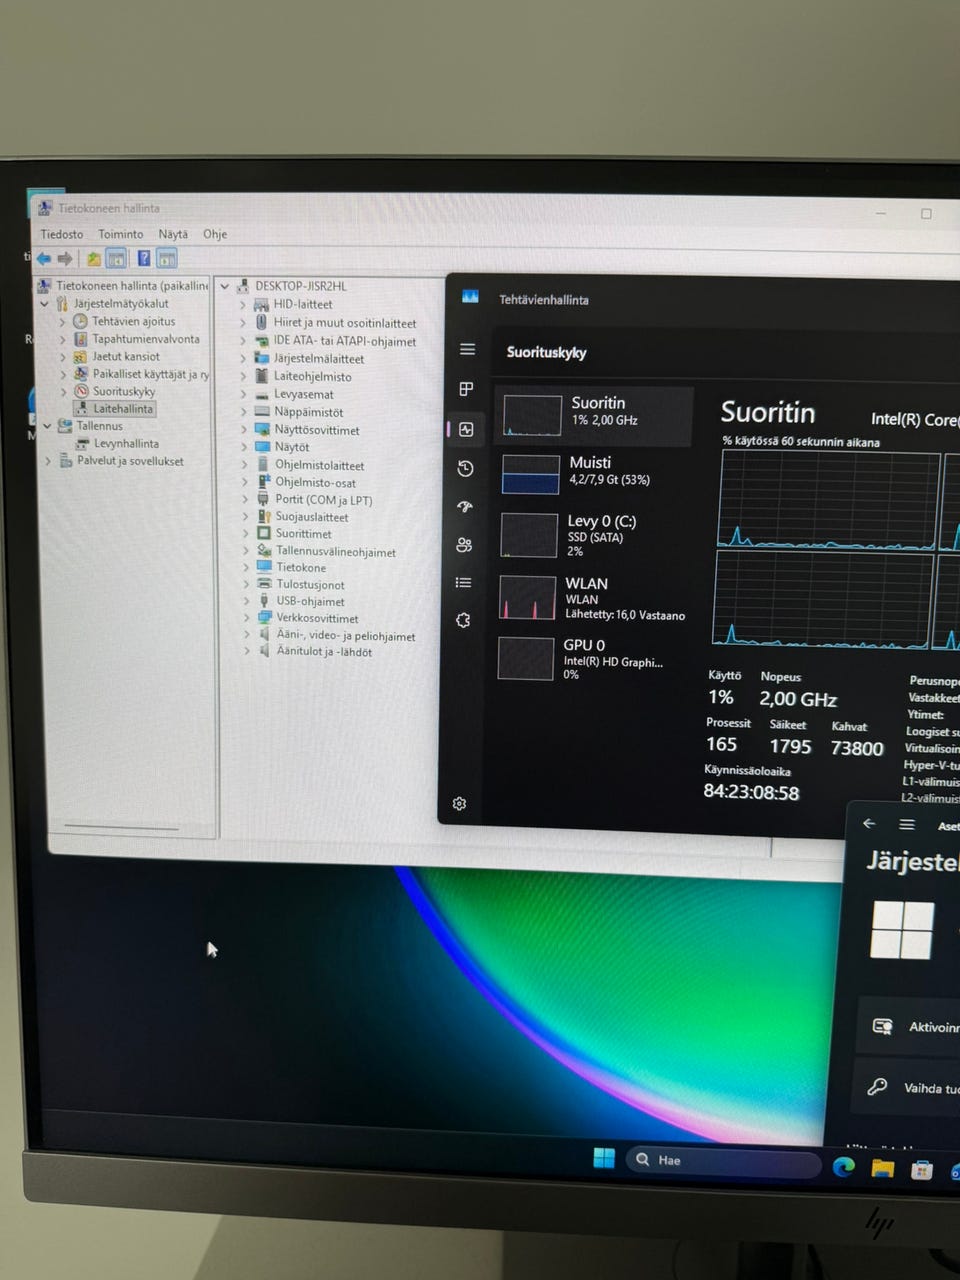Select the Muisti performance entry
This screenshot has width=960, height=1280.
tap(593, 474)
